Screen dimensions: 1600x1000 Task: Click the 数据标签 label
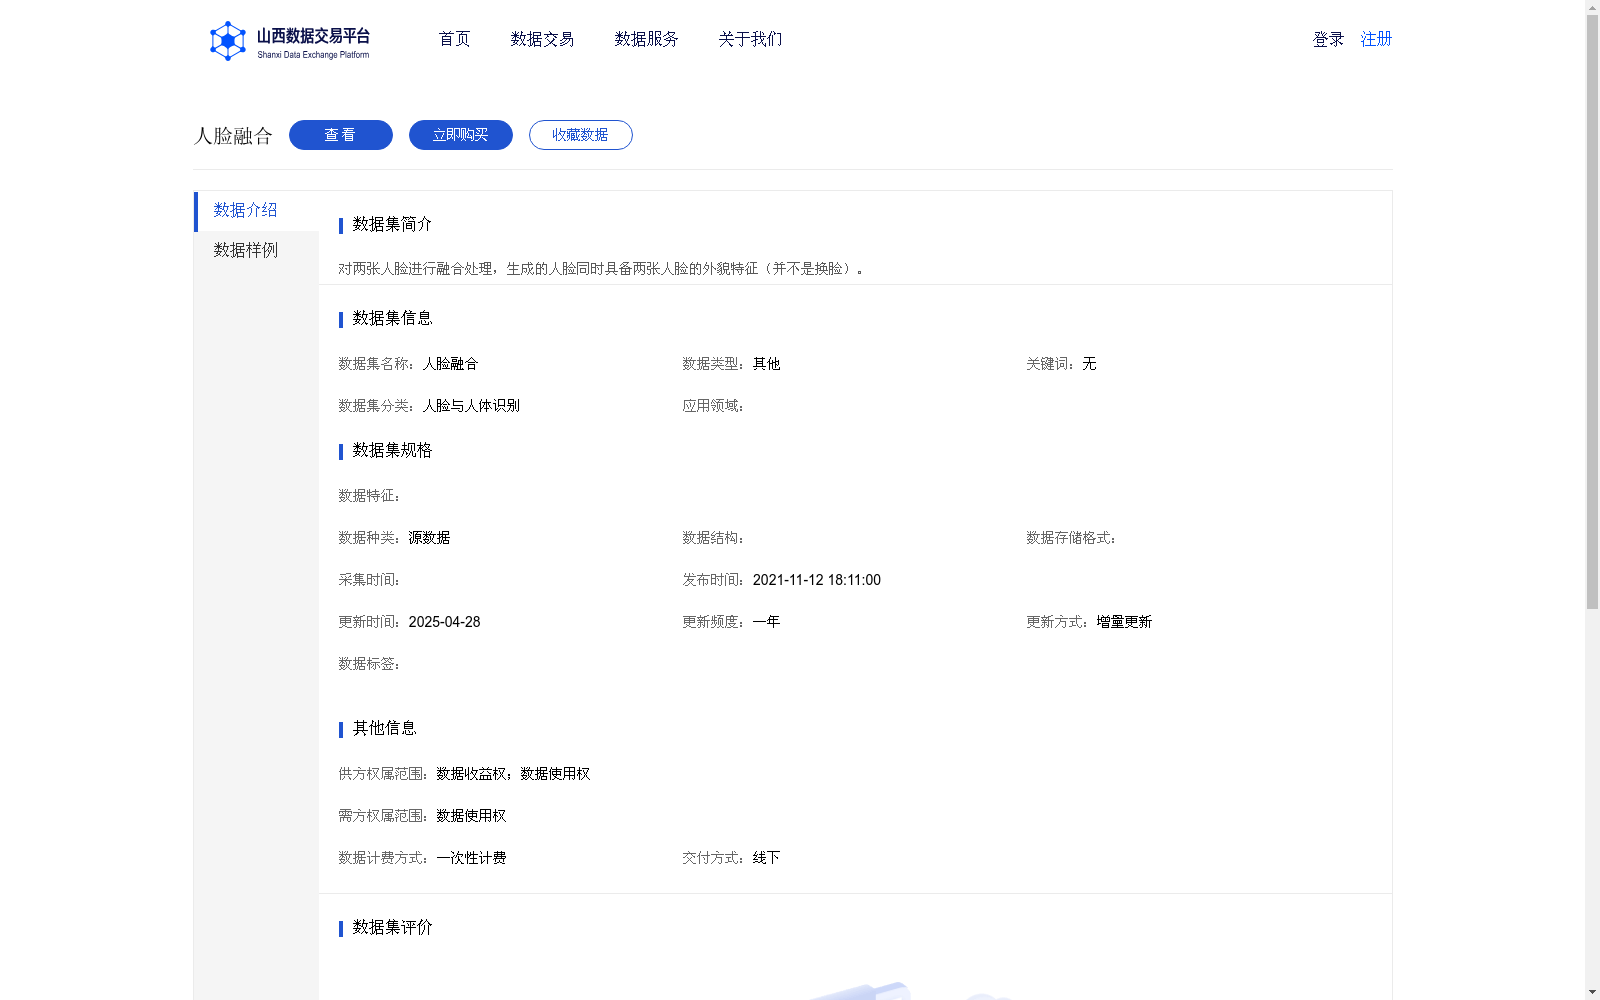369,664
